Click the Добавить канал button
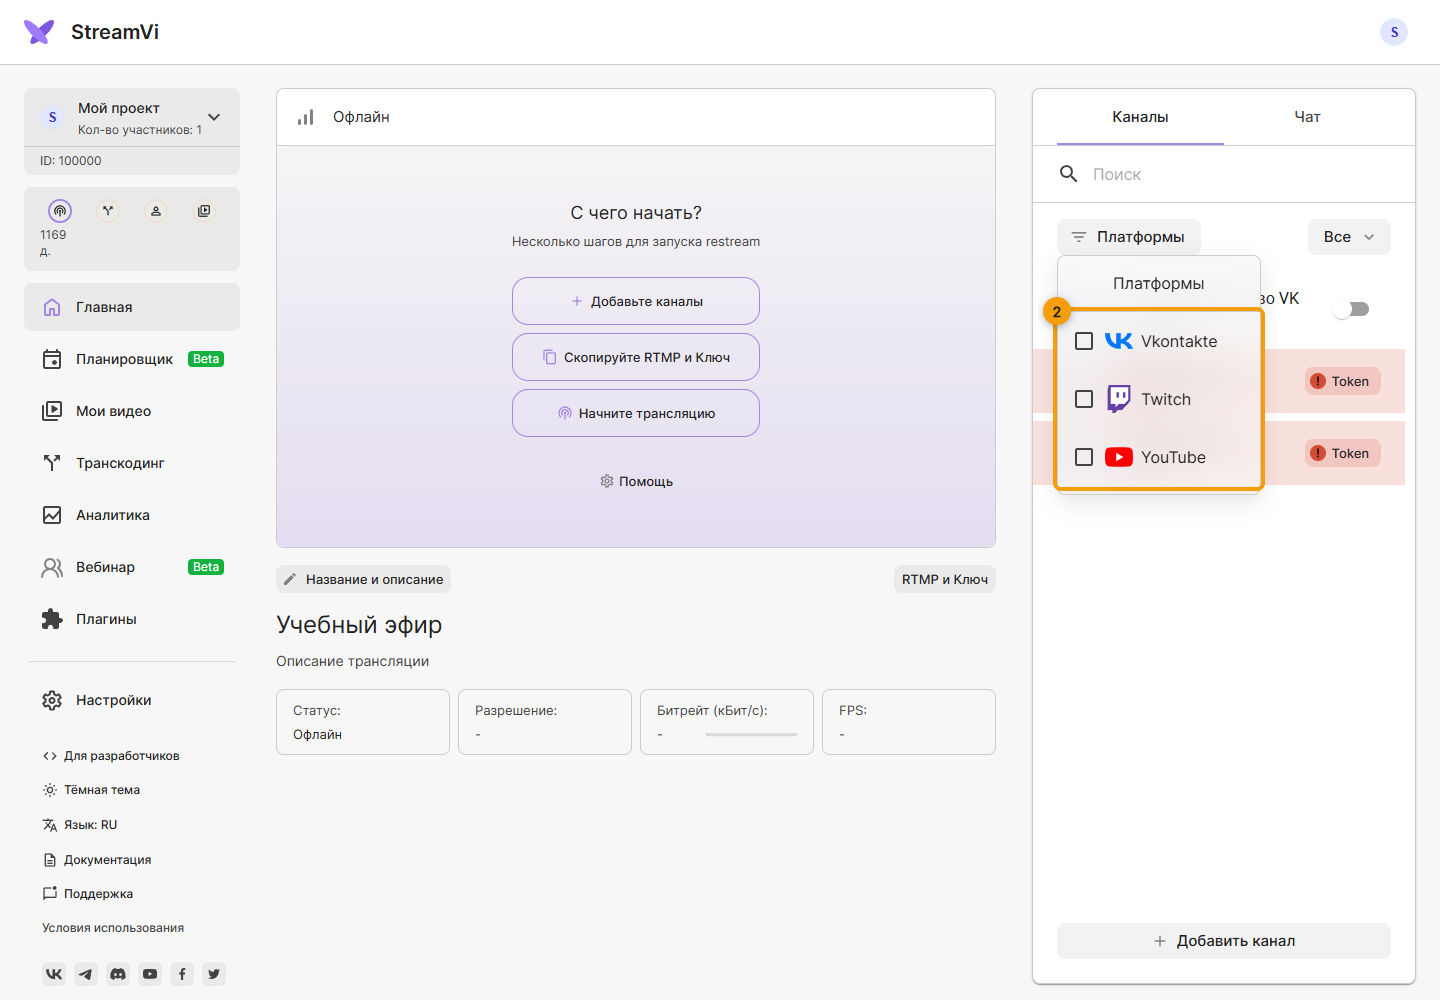Image resolution: width=1440 pixels, height=1000 pixels. point(1224,941)
